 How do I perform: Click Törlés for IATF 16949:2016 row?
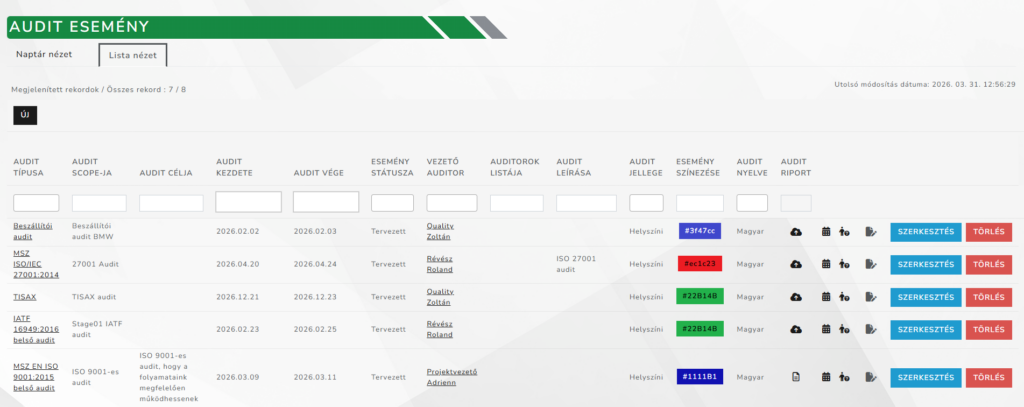click(x=989, y=330)
